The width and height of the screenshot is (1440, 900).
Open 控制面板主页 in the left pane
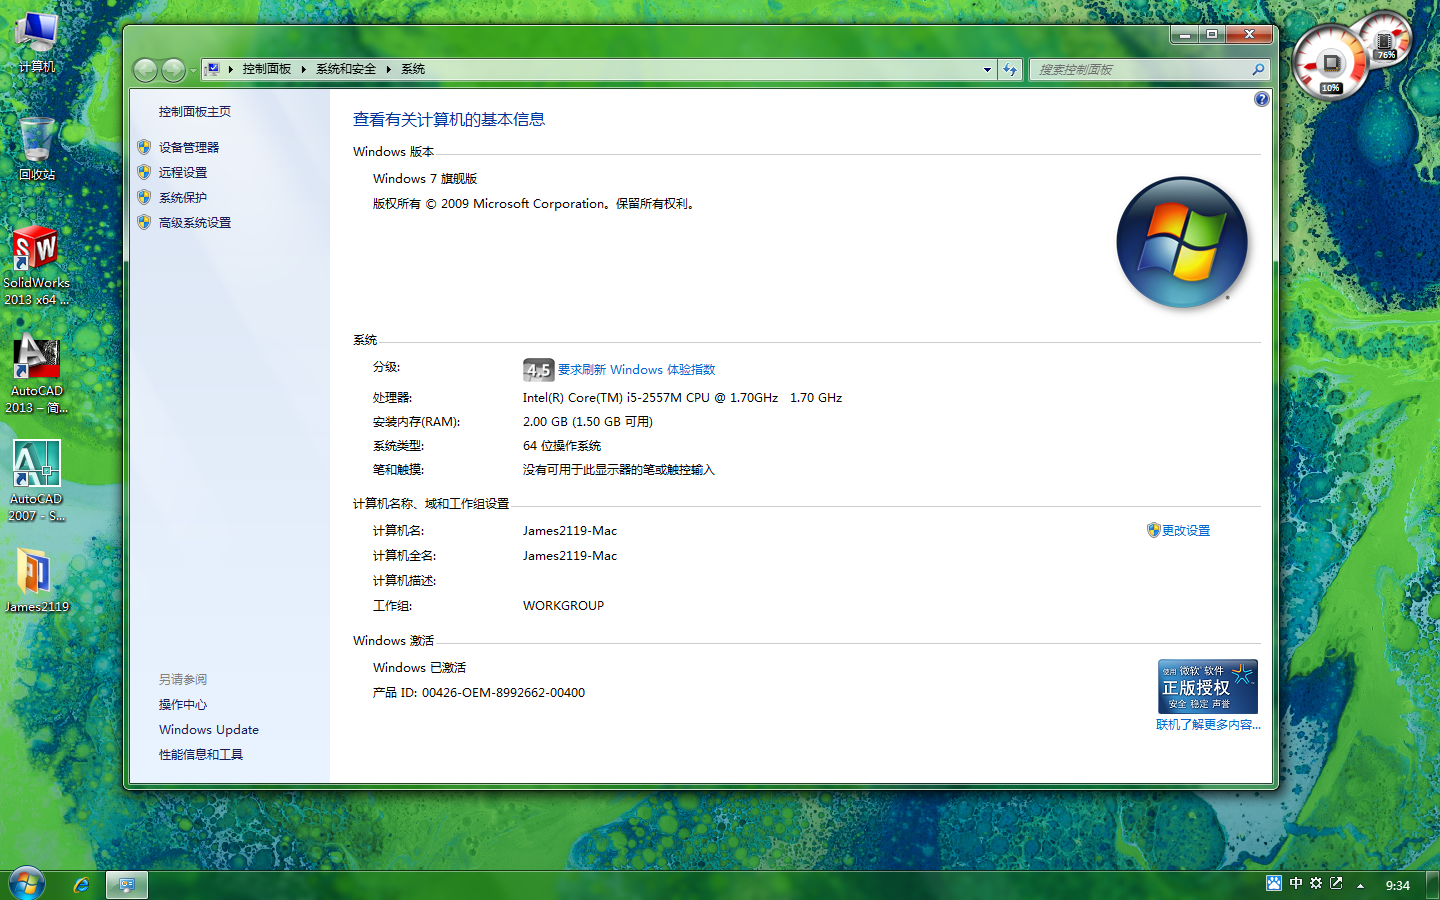click(195, 112)
